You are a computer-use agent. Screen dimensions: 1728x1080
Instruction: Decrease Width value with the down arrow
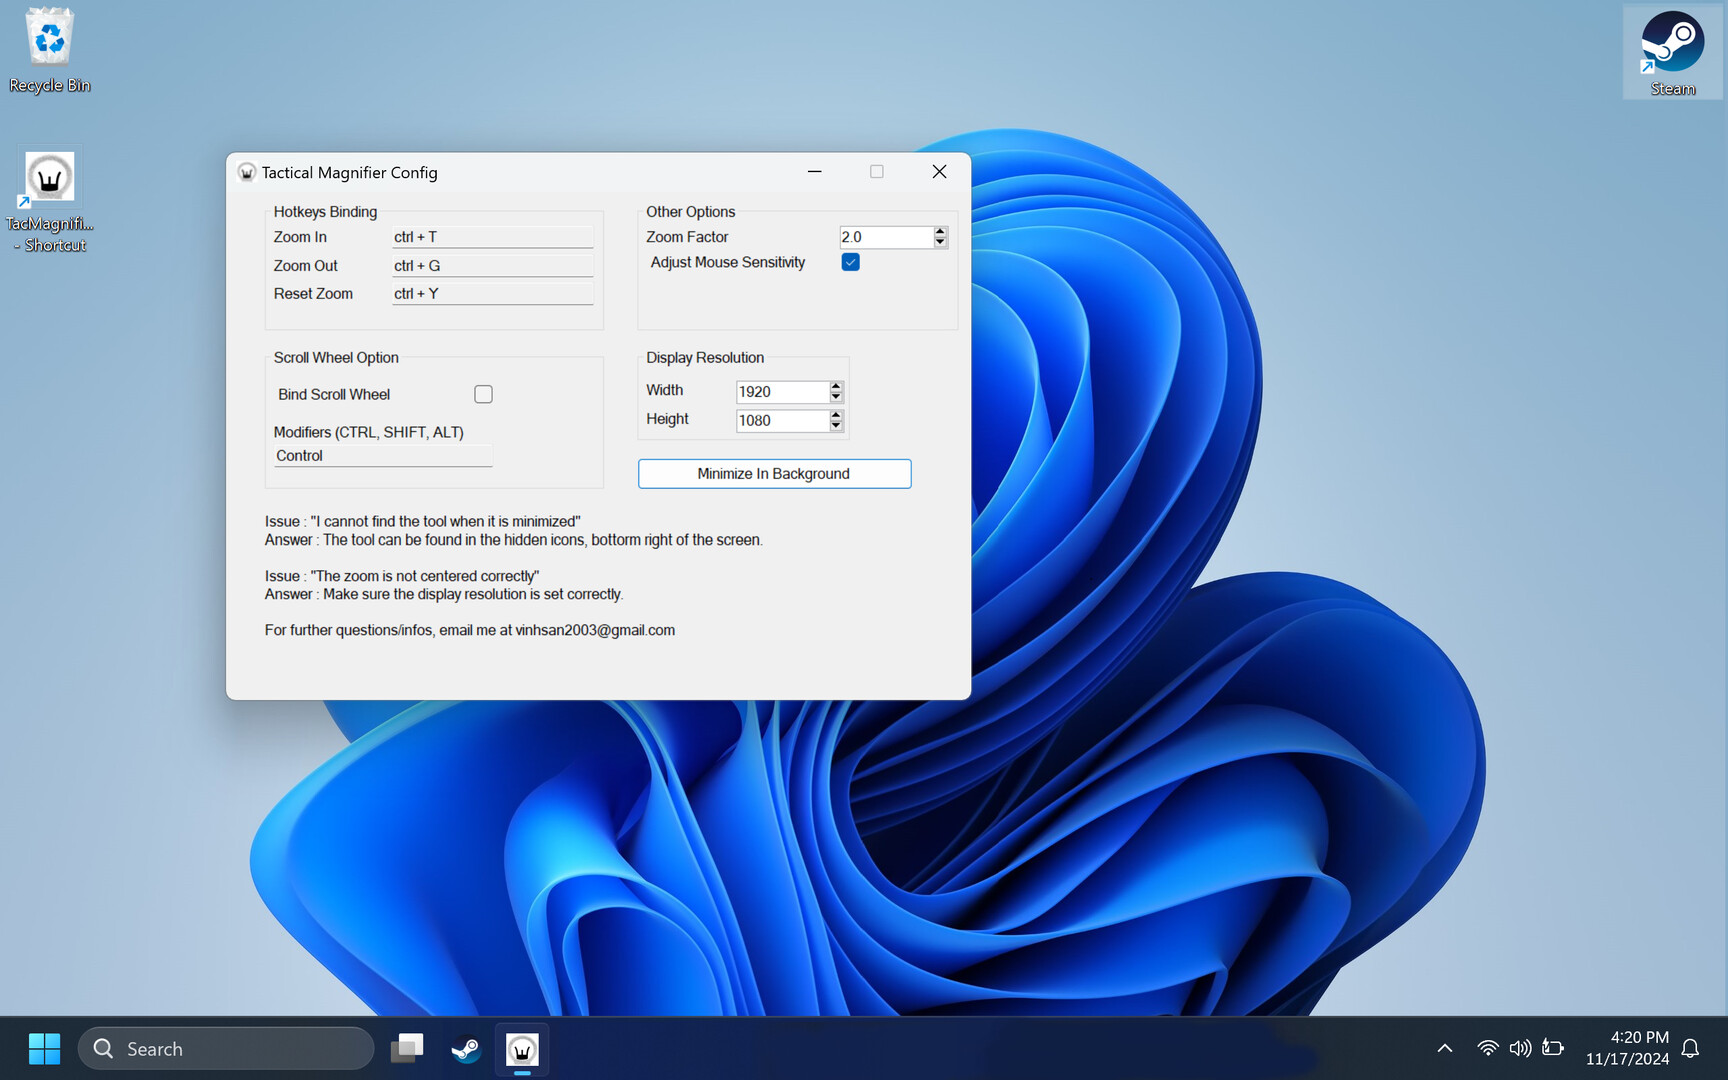(836, 398)
